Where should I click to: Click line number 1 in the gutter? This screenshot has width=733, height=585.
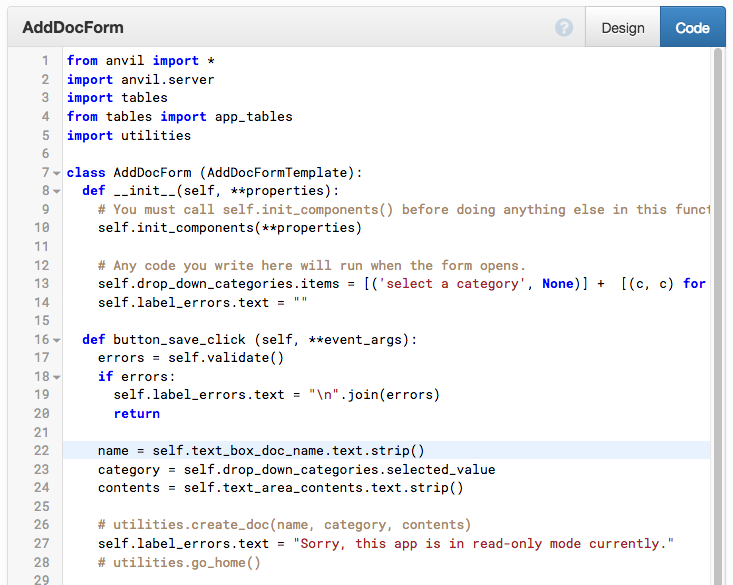tap(44, 61)
